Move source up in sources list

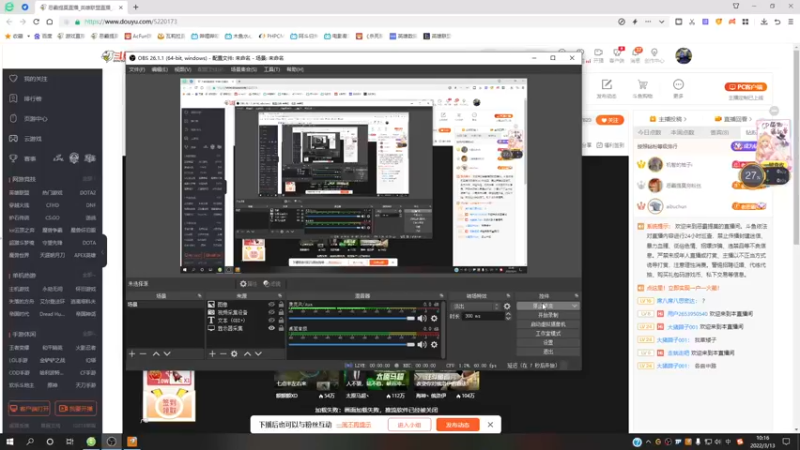(x=247, y=354)
